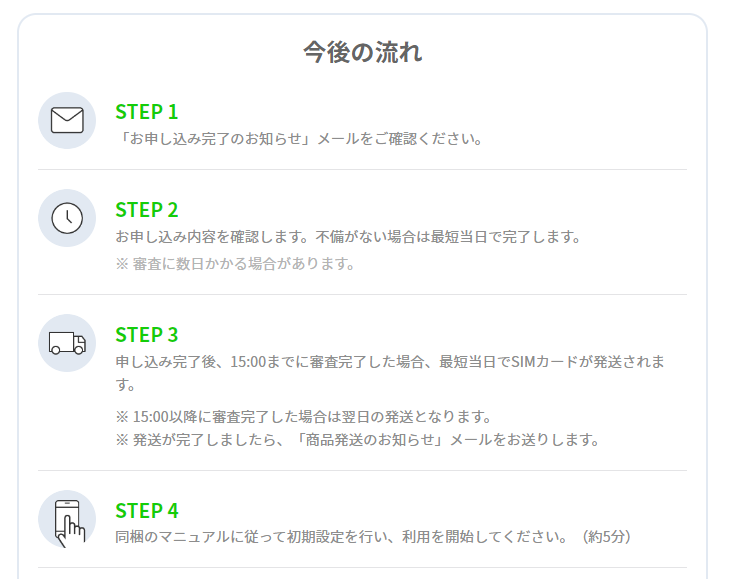
Task: Click the 今後の流れ title
Action: tap(362, 52)
